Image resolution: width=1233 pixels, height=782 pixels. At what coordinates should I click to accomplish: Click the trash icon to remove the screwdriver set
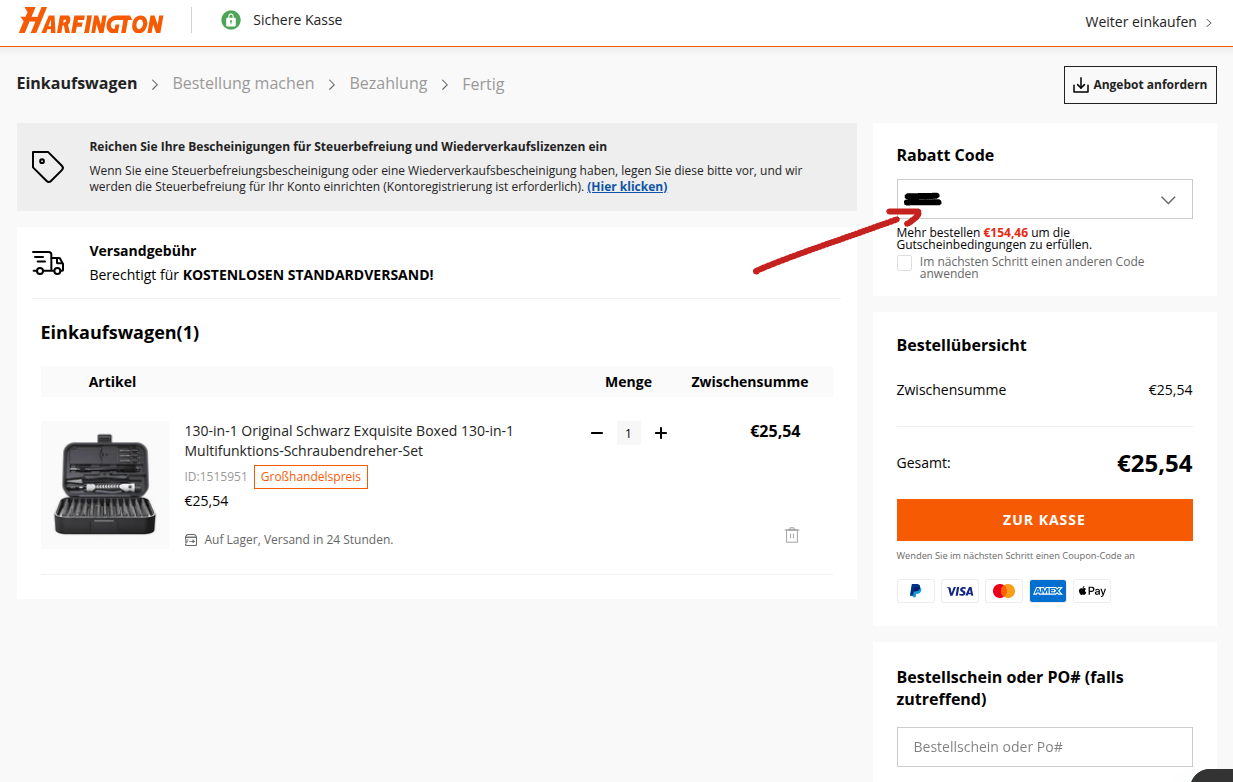pyautogui.click(x=791, y=535)
